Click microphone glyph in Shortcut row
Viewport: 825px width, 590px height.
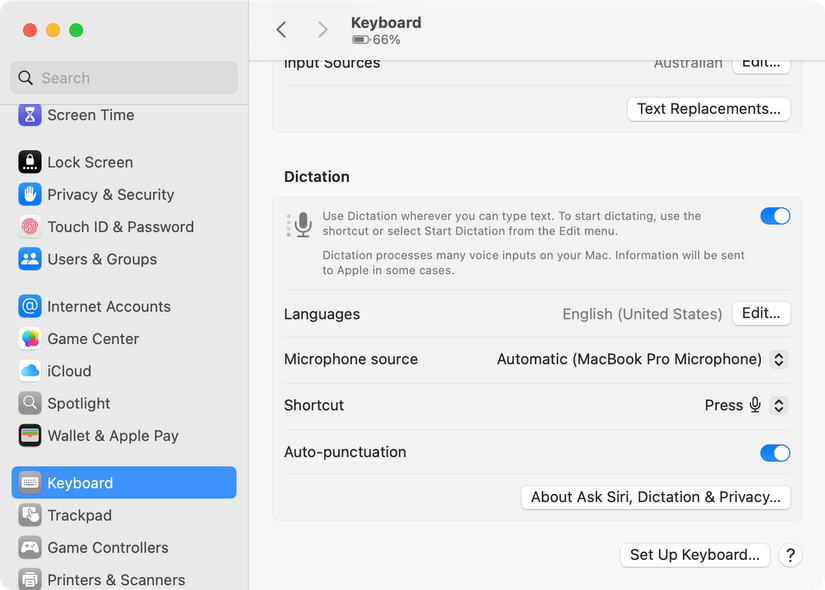click(755, 405)
